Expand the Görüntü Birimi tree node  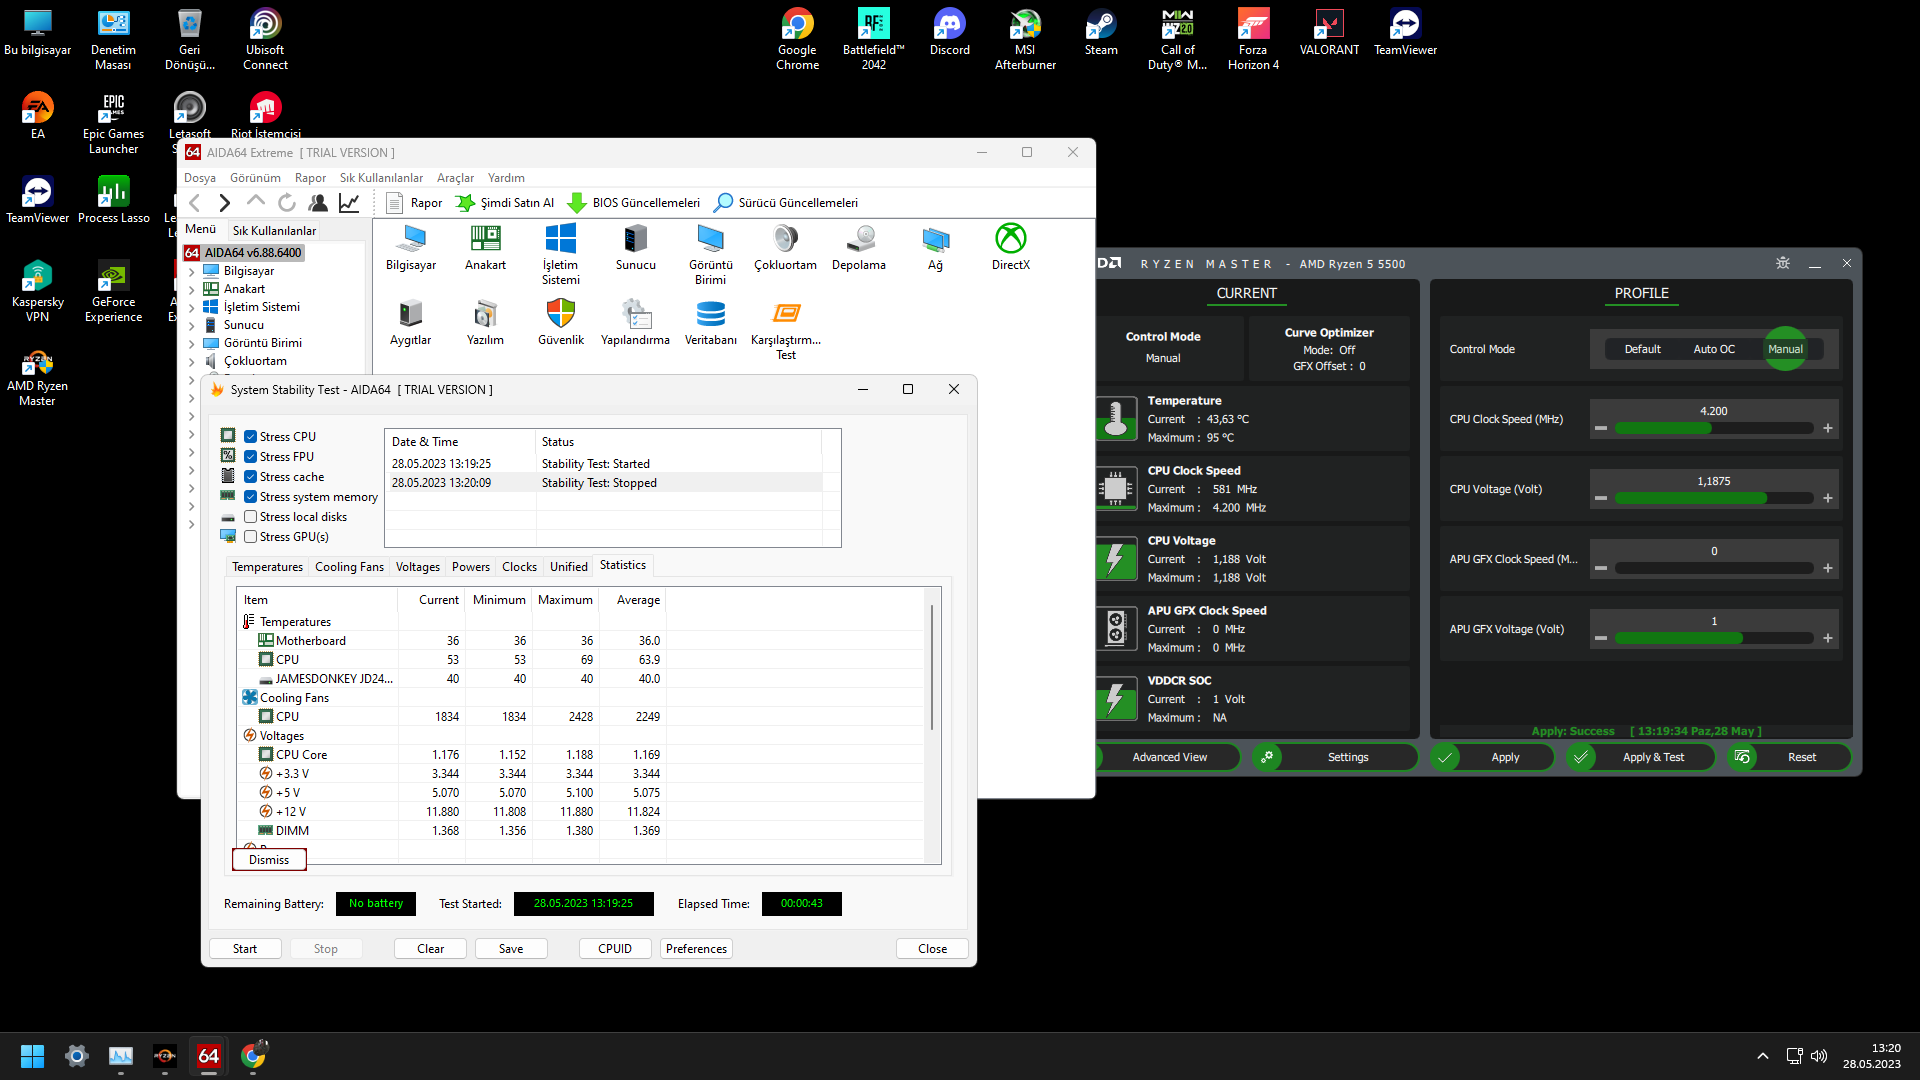[192, 344]
